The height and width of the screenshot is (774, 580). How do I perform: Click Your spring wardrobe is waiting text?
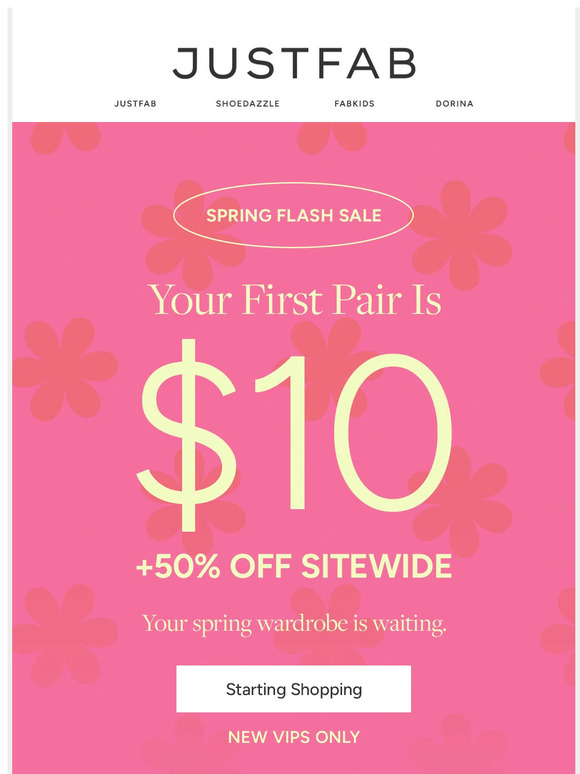[x=294, y=624]
